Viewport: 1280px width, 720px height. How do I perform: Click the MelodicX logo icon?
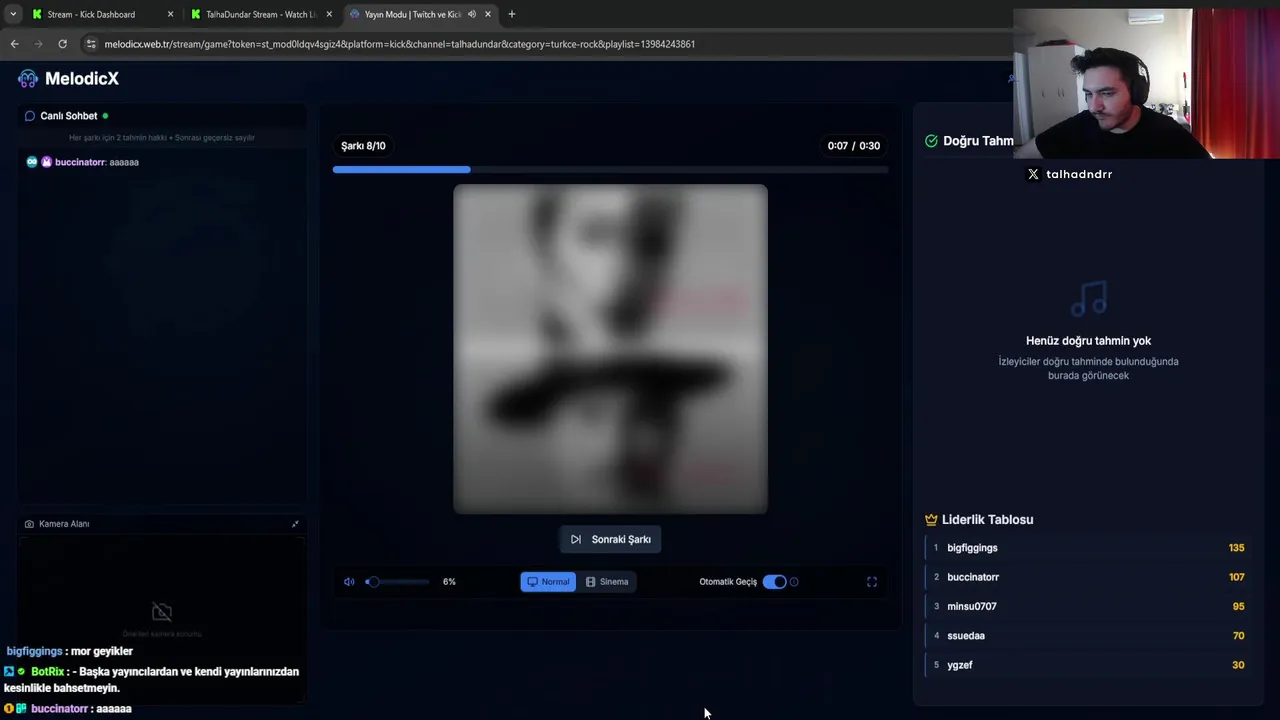(28, 79)
